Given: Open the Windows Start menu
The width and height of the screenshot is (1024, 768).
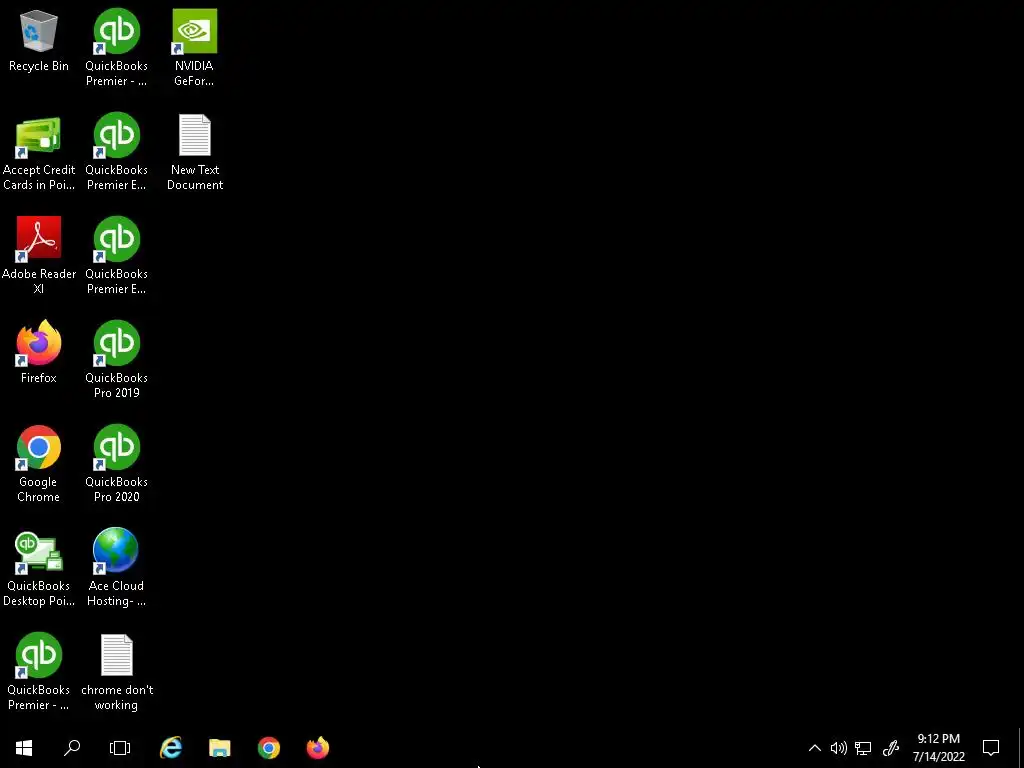Looking at the screenshot, I should coord(24,748).
